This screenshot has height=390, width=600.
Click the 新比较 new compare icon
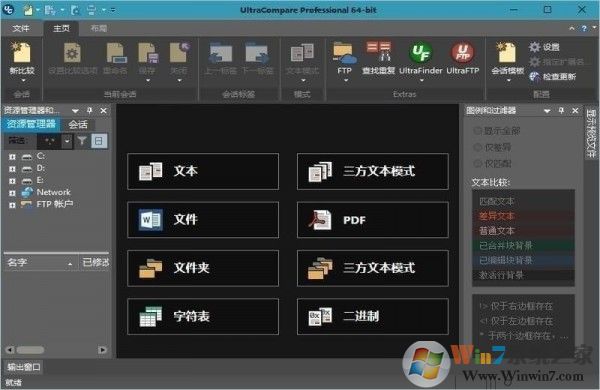[22, 53]
